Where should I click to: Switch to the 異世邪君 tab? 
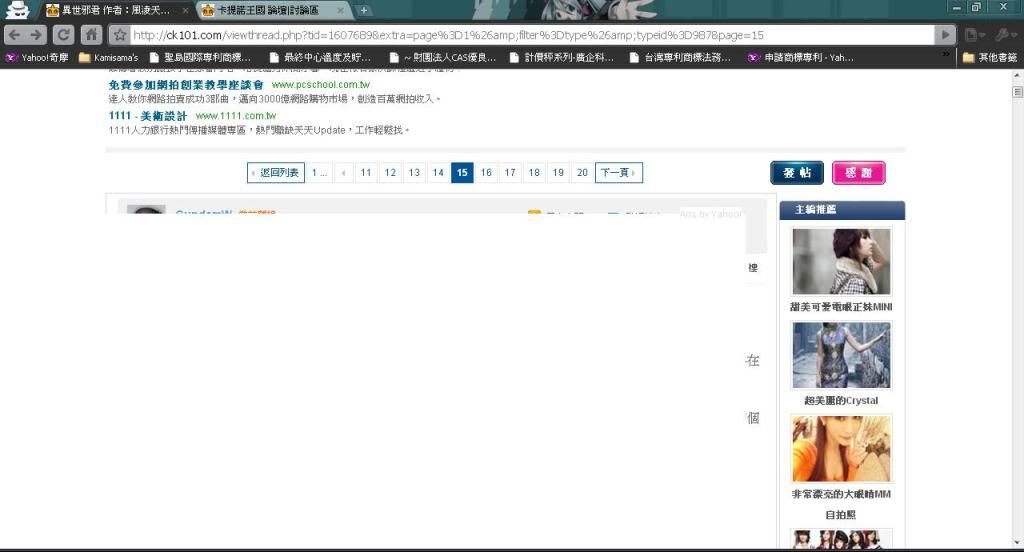[110, 10]
